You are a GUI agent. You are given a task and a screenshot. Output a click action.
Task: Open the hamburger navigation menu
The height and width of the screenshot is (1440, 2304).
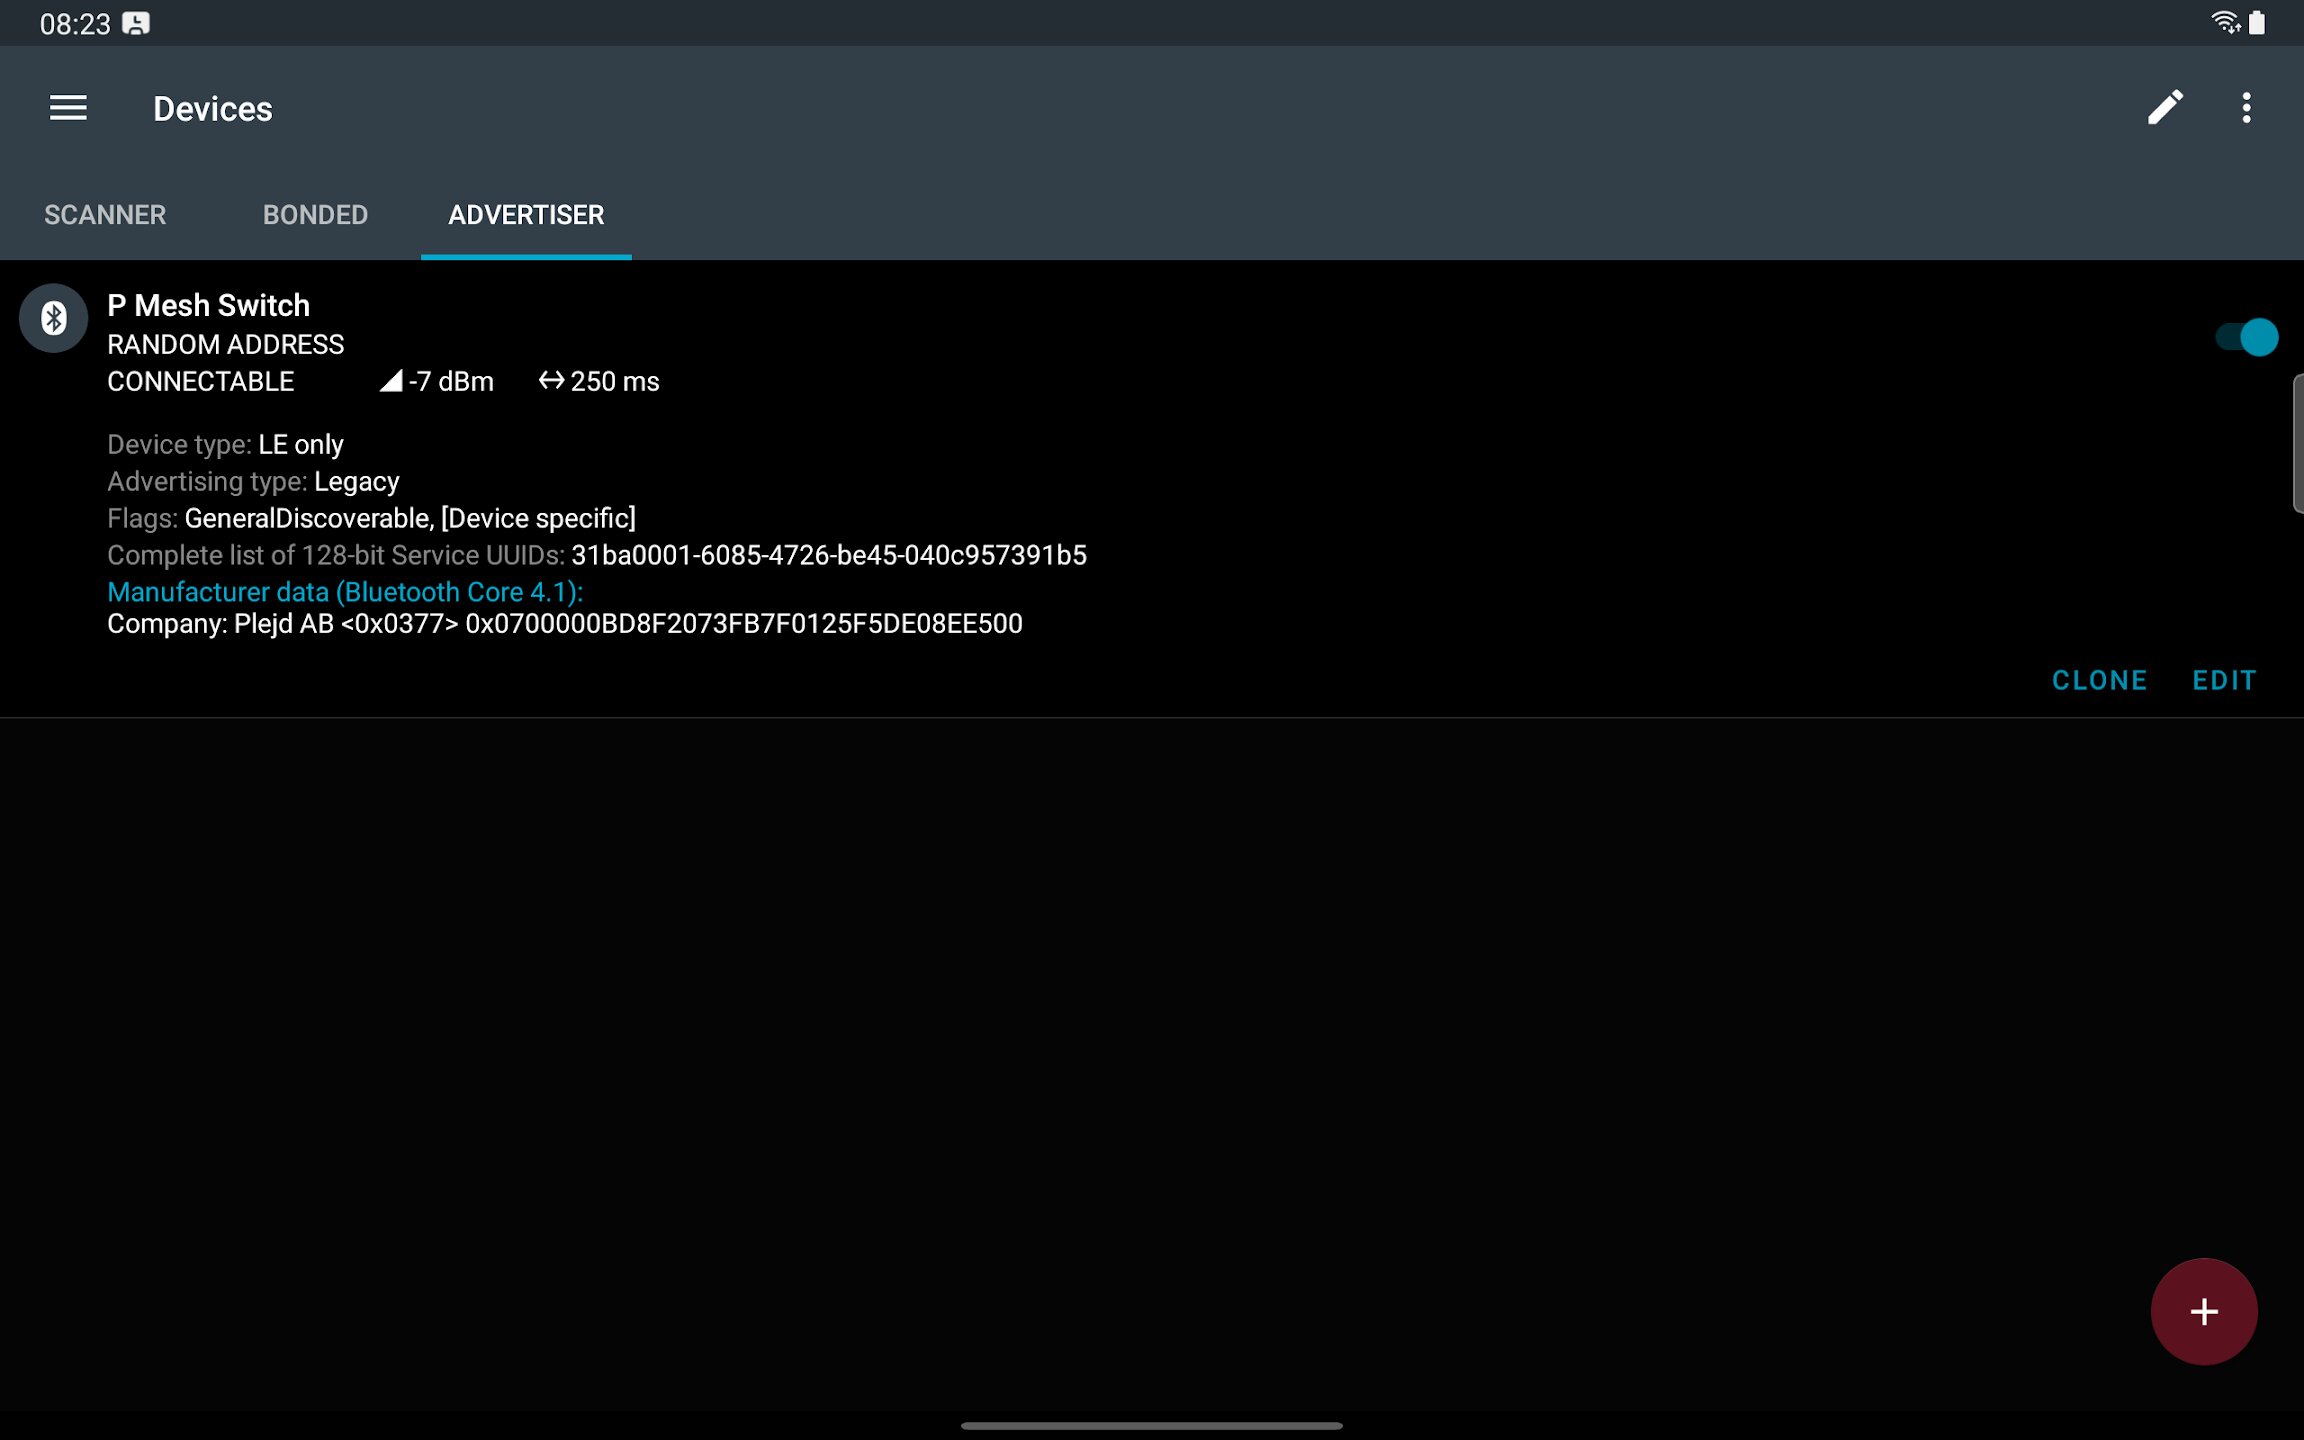tap(68, 108)
